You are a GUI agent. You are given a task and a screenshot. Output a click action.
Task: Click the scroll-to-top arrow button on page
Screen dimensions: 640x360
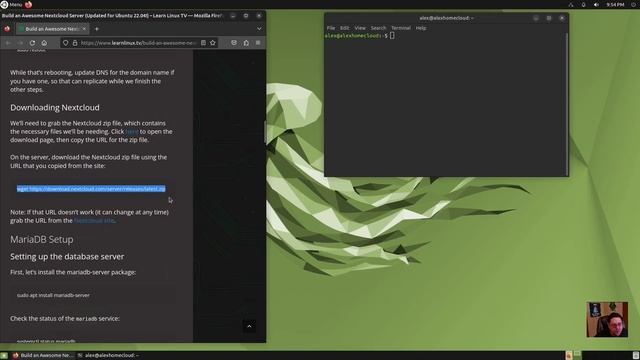(249, 326)
